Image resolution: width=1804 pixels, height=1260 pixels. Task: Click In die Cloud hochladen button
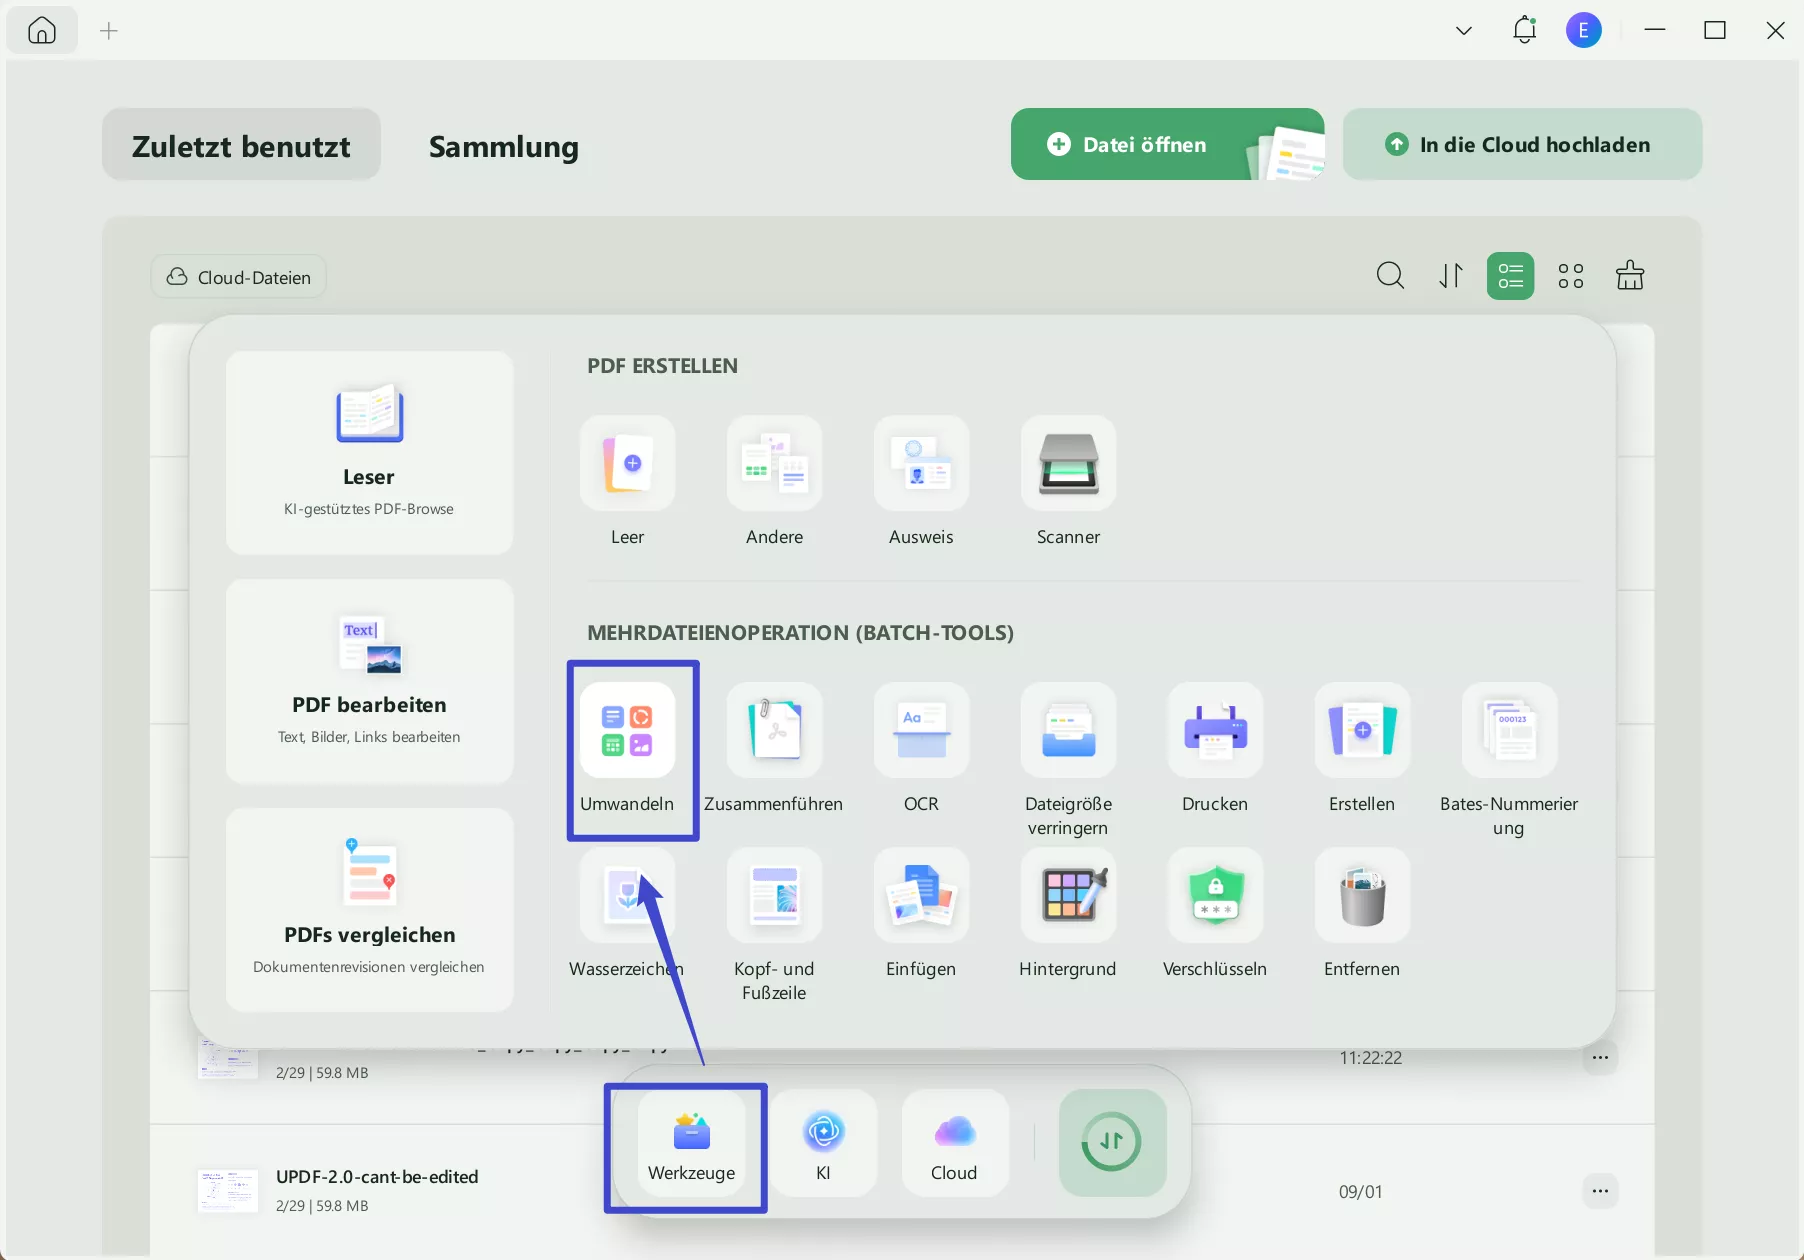(x=1522, y=144)
